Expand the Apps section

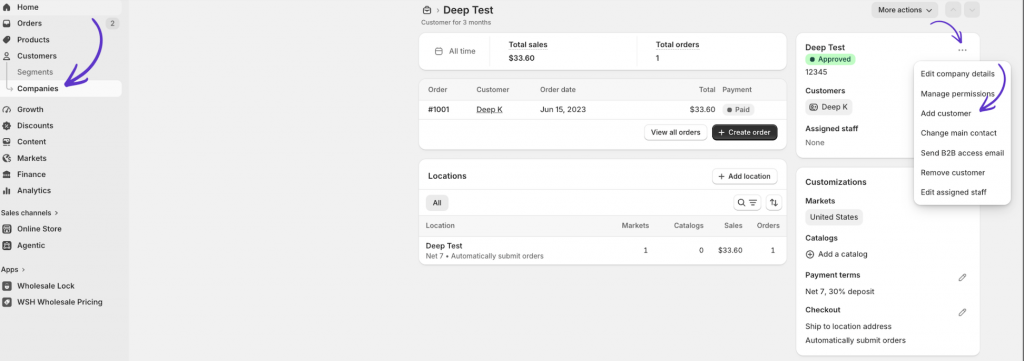pos(13,270)
